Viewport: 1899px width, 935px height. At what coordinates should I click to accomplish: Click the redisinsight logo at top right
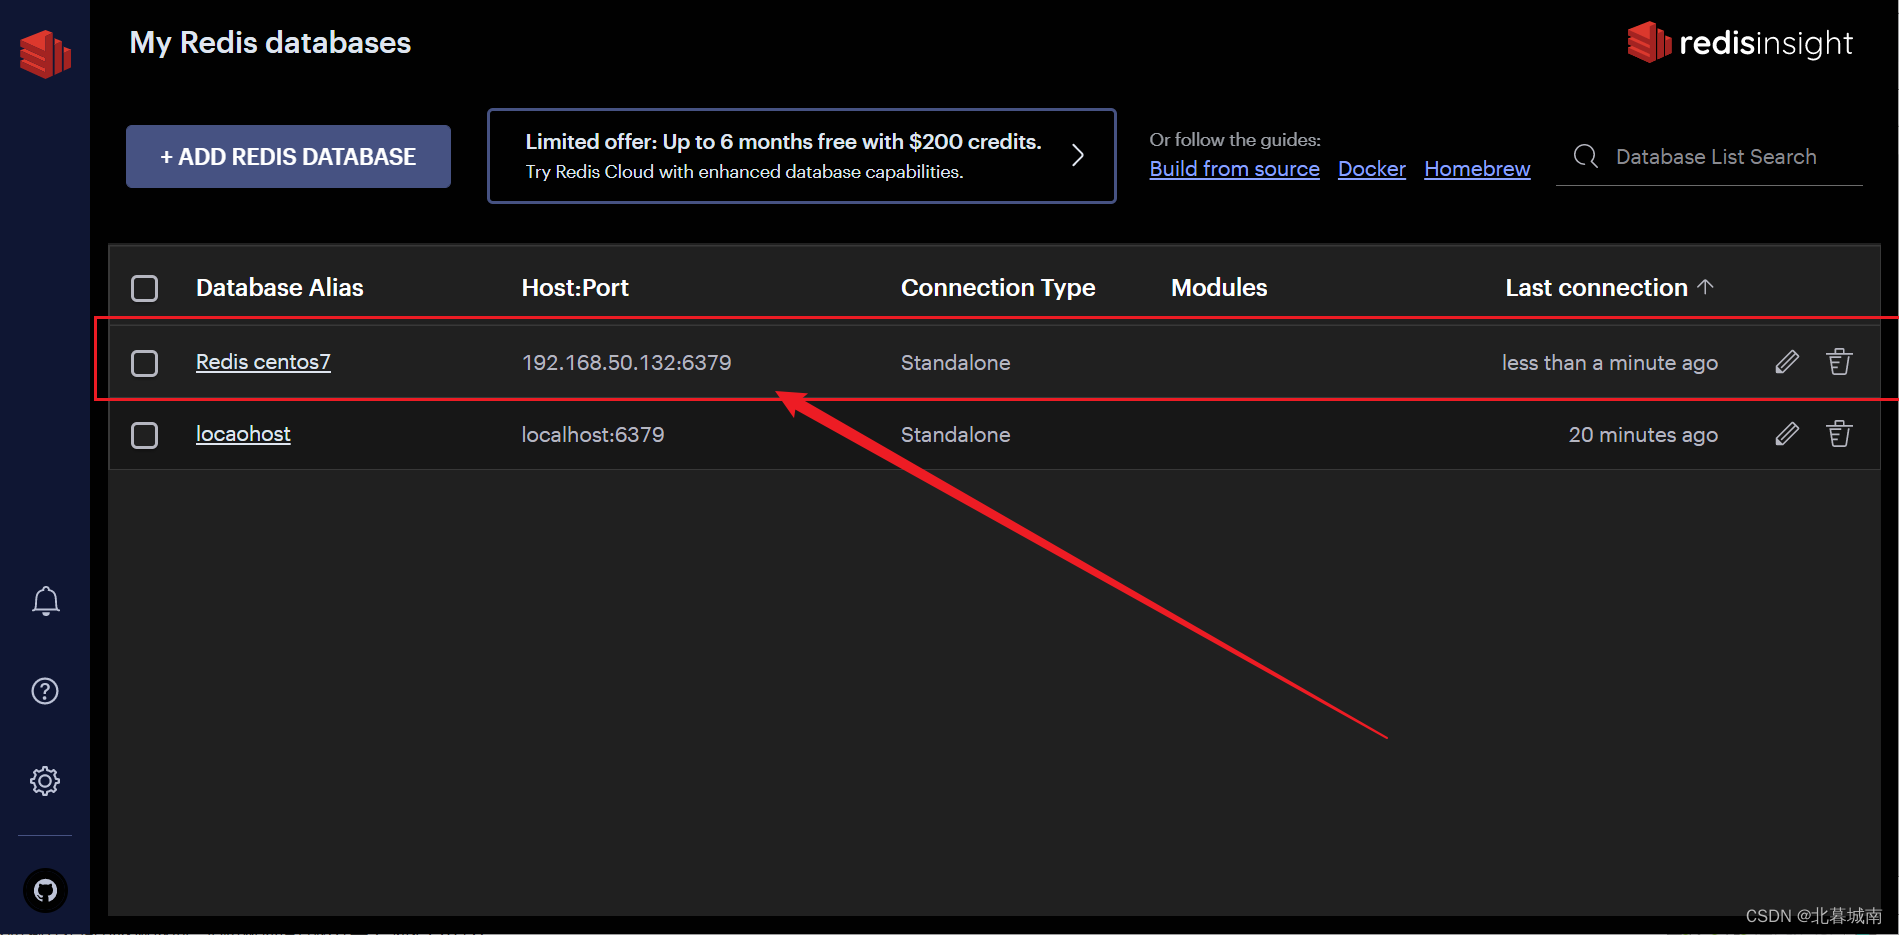[x=1740, y=43]
